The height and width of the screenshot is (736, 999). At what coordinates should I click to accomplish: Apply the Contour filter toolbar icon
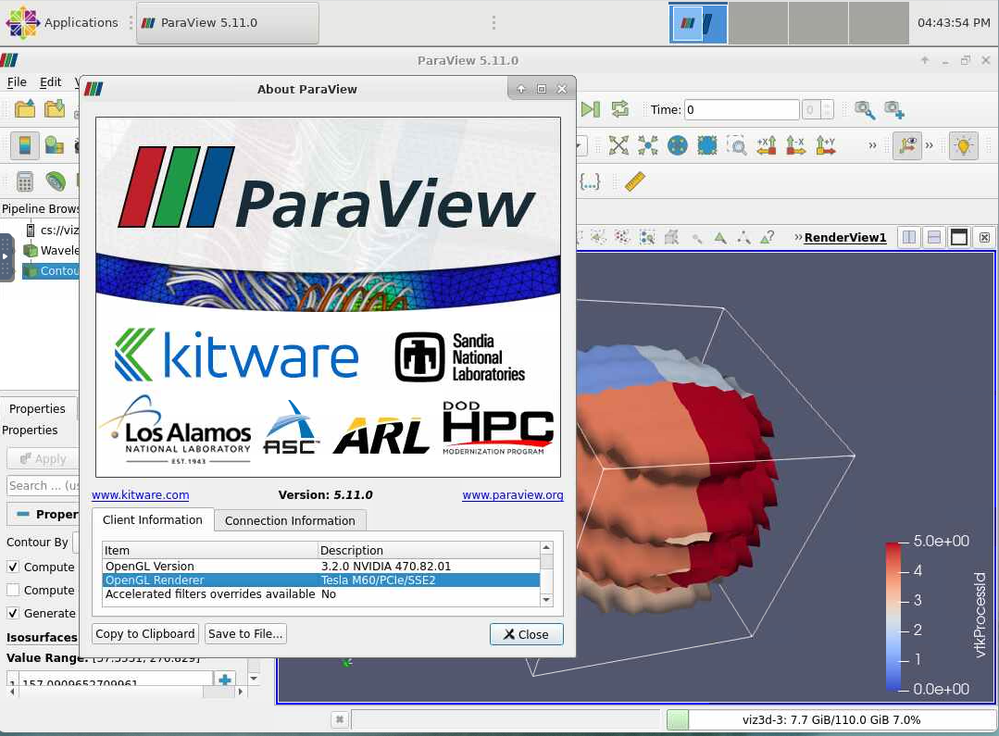click(x=56, y=182)
